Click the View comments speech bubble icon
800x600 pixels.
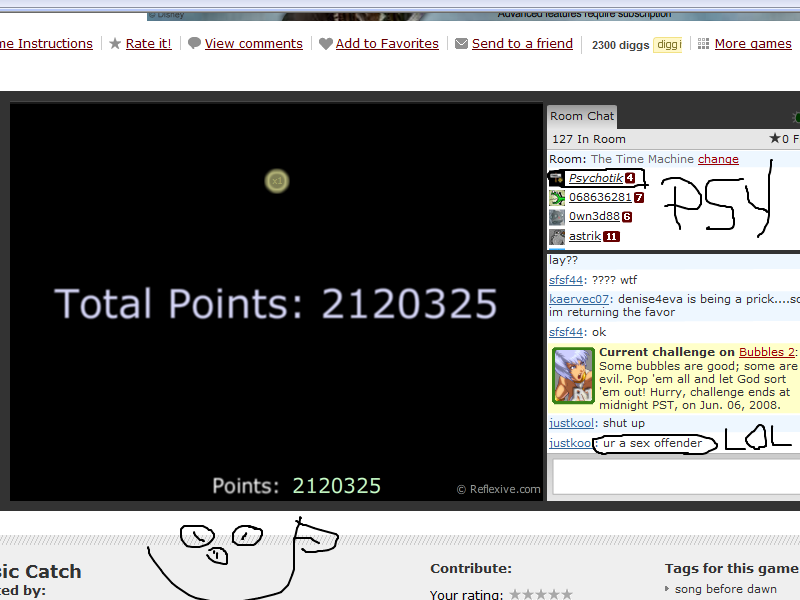click(x=194, y=44)
